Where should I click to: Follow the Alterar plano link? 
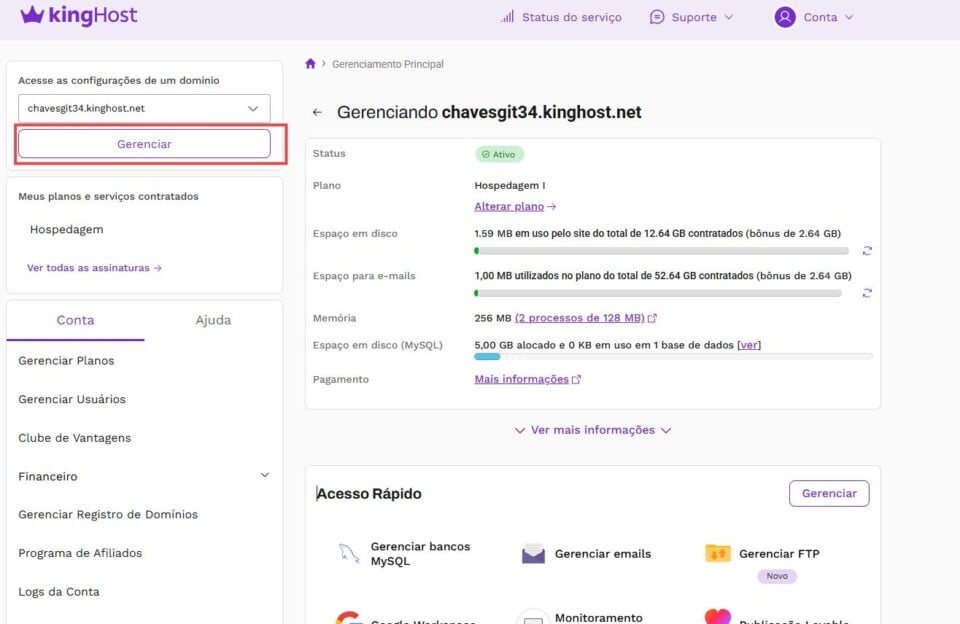514,206
